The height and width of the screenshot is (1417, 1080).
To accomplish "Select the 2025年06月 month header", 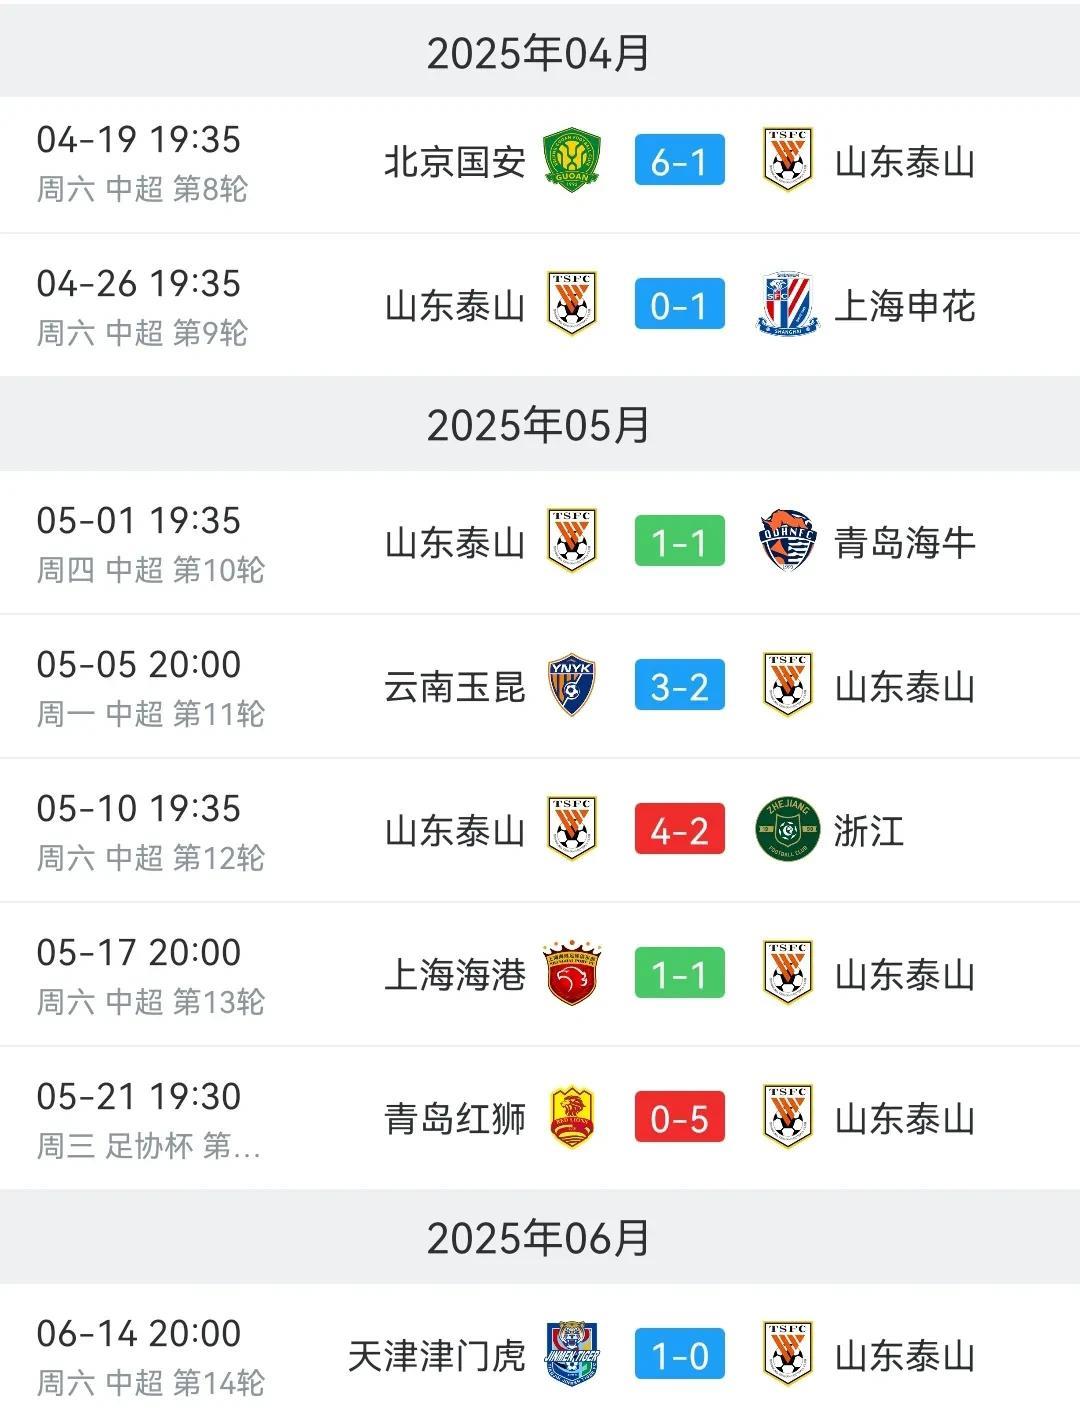I will point(540,1237).
